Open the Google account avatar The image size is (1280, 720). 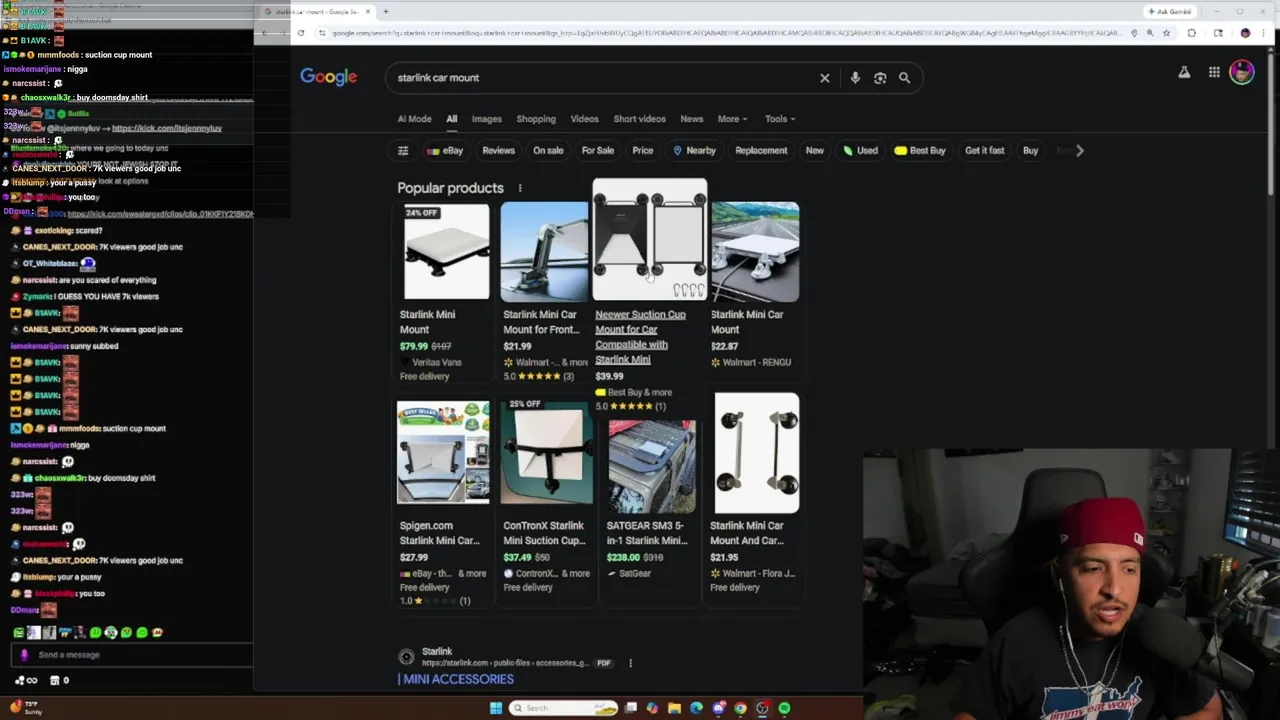coord(1241,72)
